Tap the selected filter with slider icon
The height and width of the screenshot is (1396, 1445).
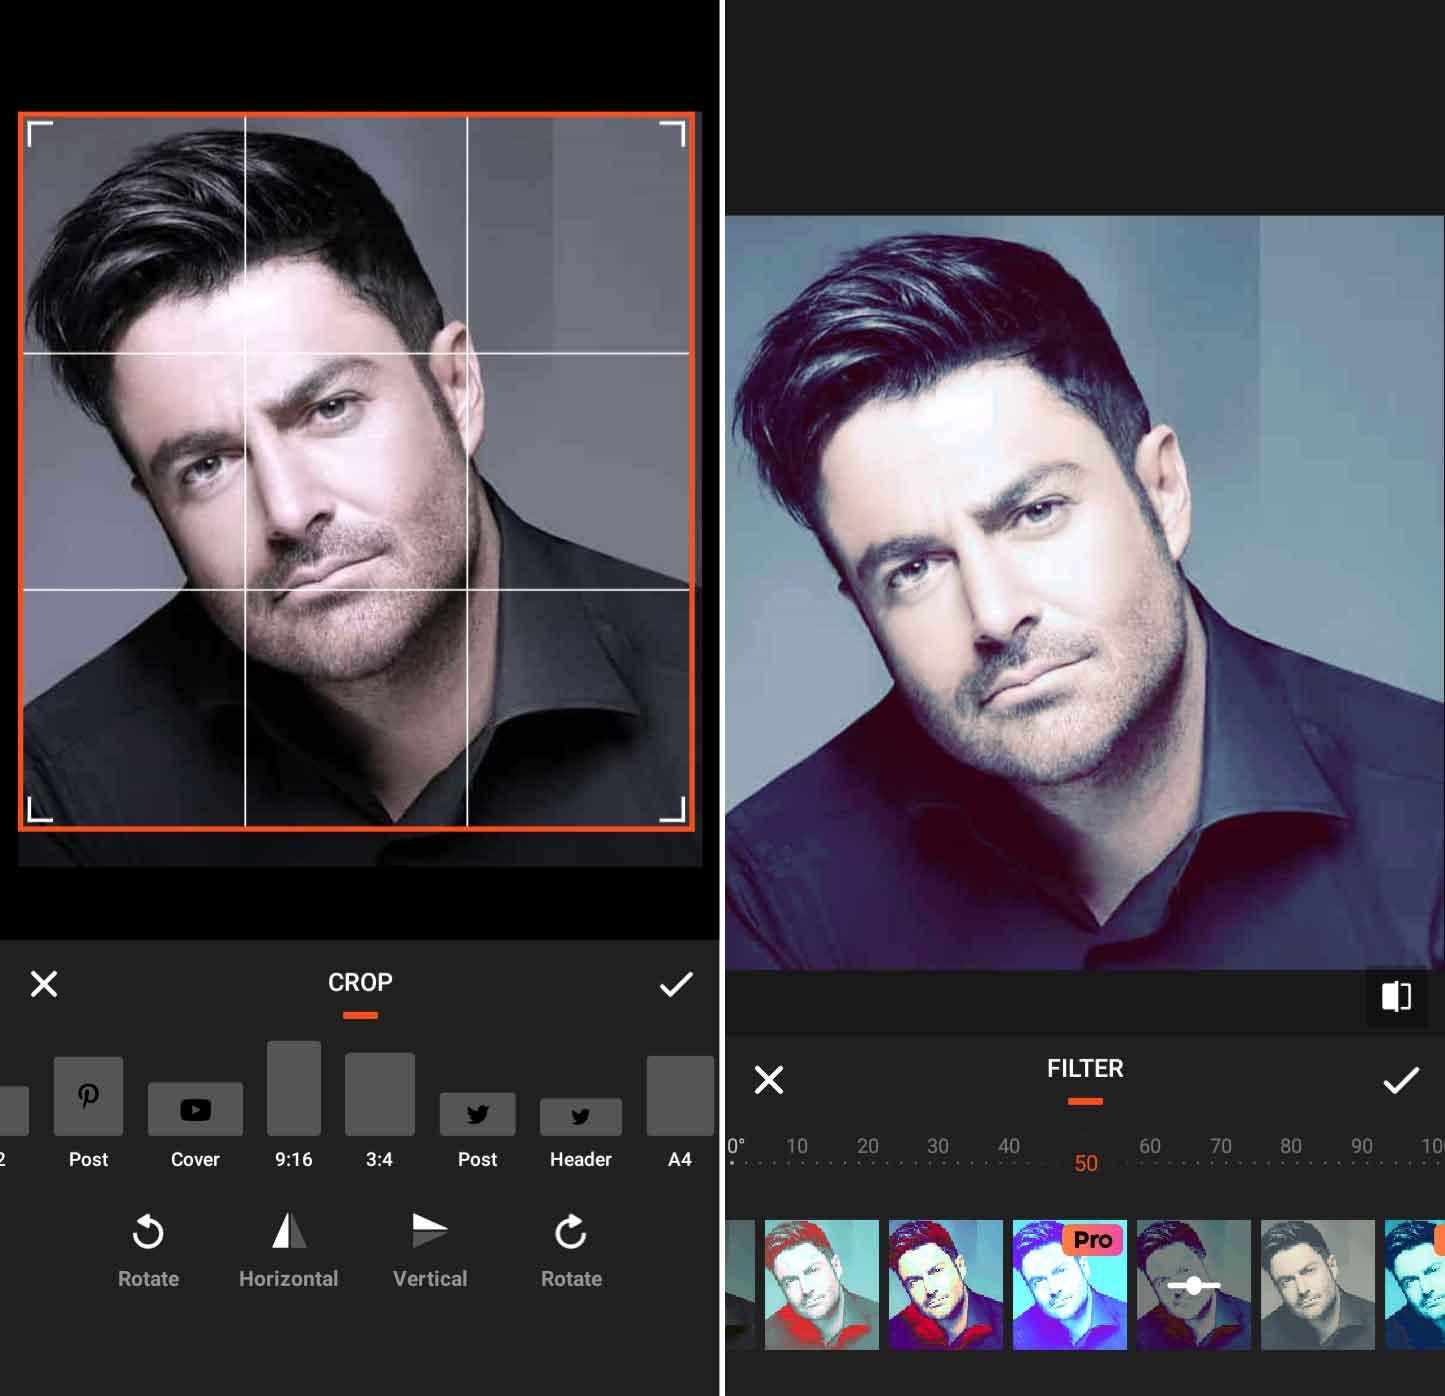1194,1285
